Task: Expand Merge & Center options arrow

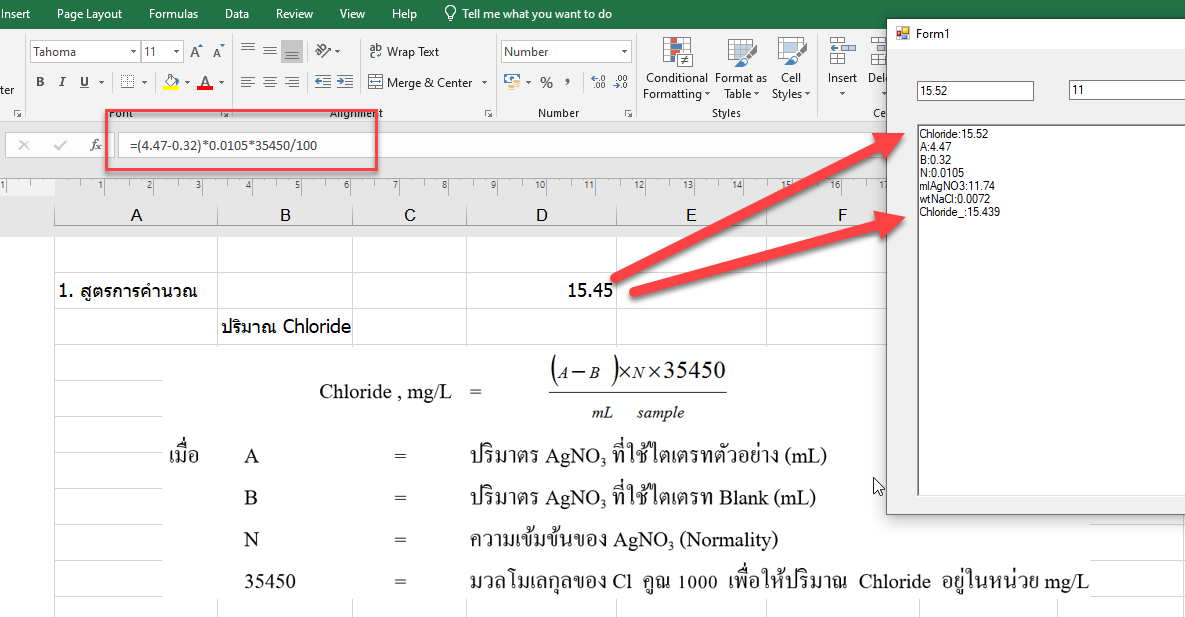Action: (484, 82)
